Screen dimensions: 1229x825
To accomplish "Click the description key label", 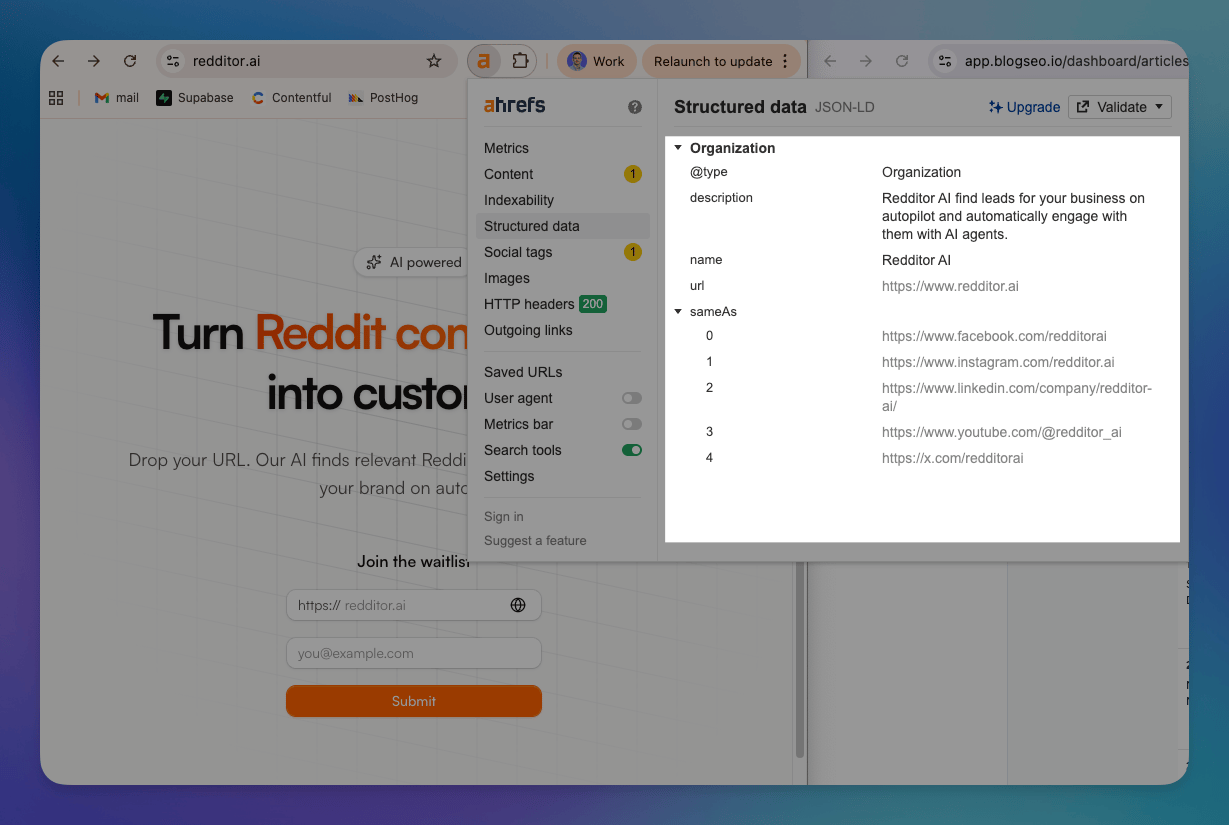I will point(721,198).
